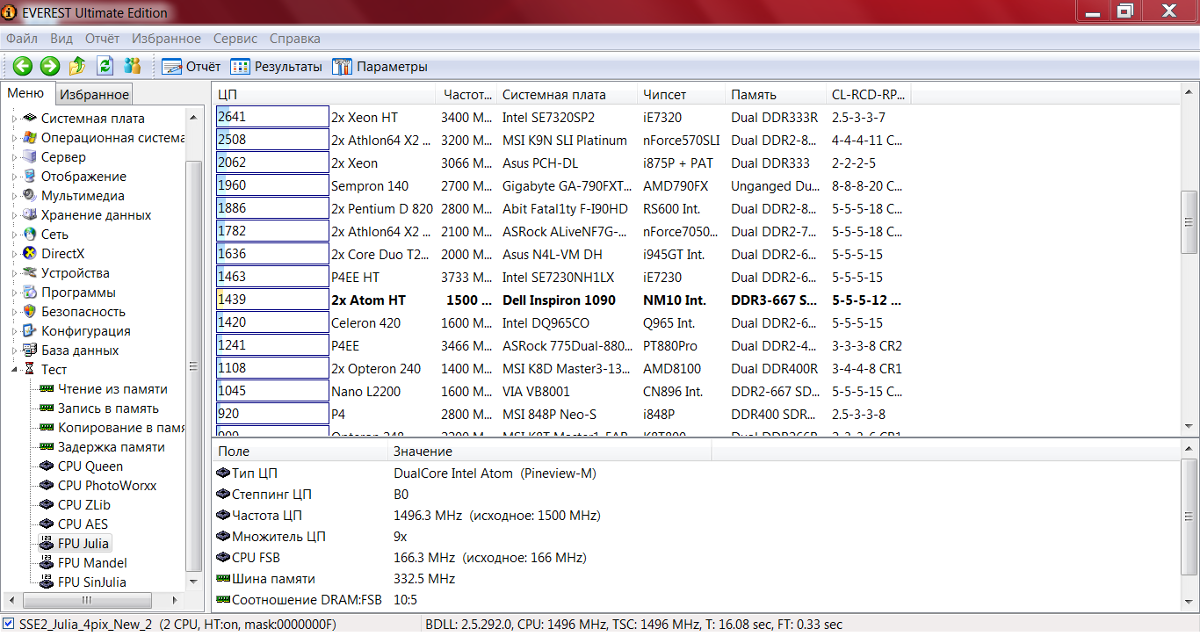Image resolution: width=1200 pixels, height=633 pixels.
Task: Click the Refresh toolbar icon
Action: 105,66
